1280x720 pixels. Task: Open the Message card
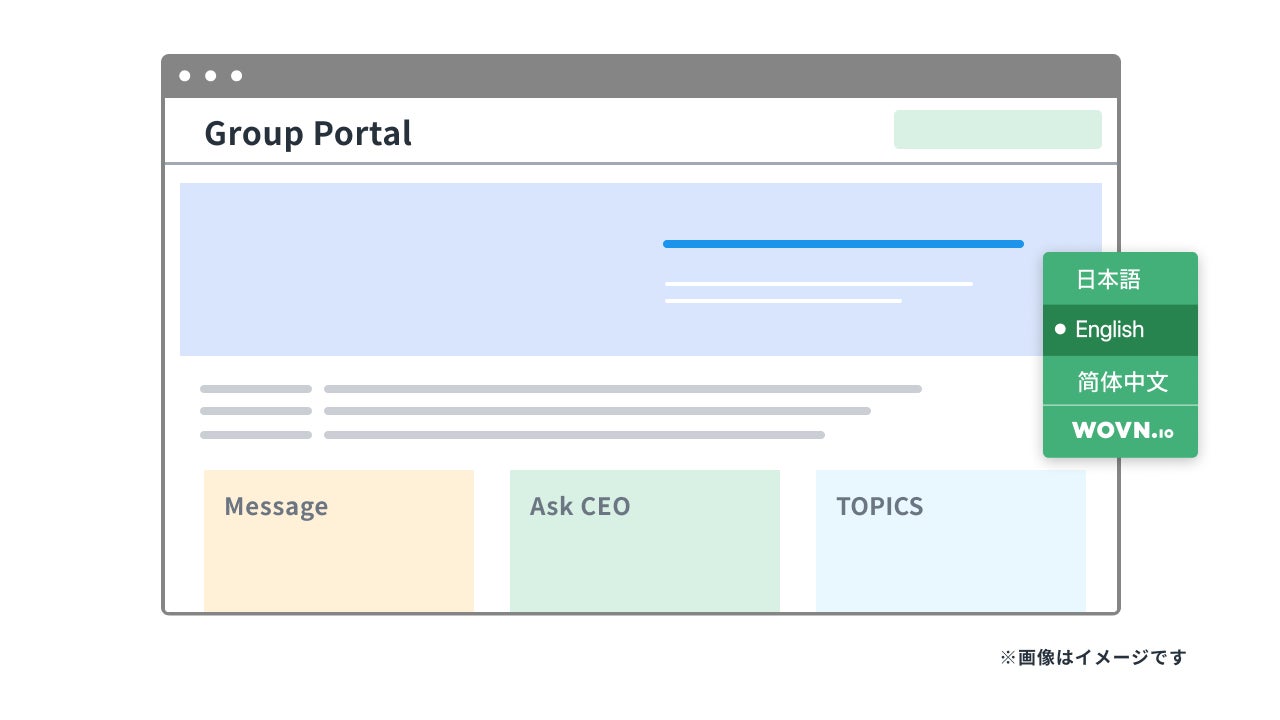coord(339,540)
